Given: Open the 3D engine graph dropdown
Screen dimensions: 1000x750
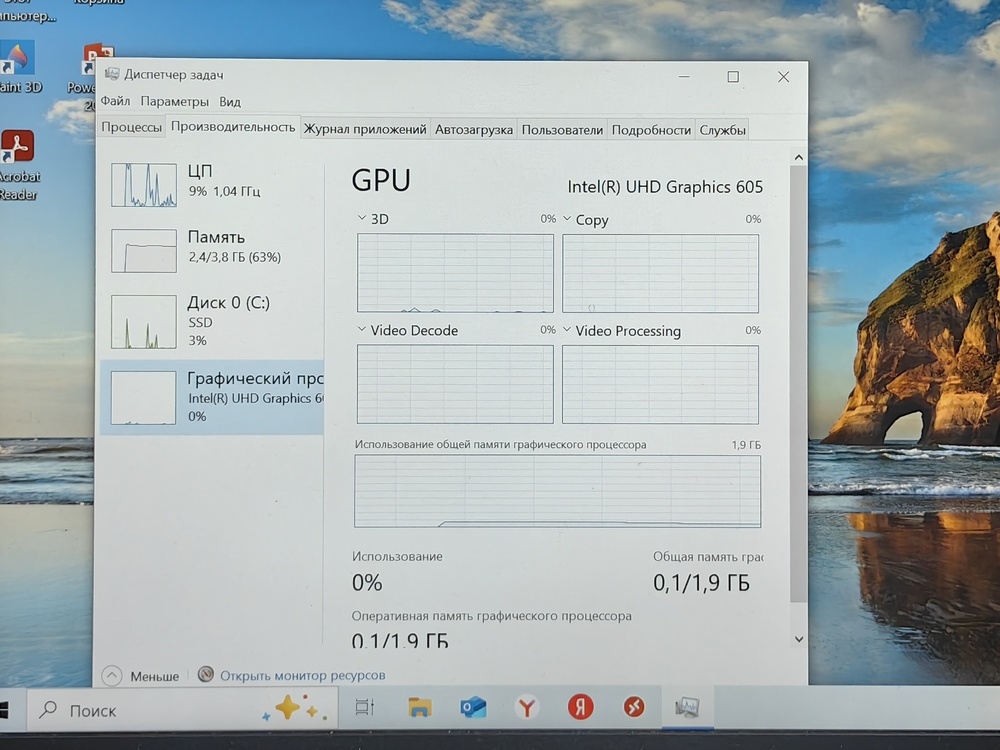Looking at the screenshot, I should pyautogui.click(x=362, y=218).
